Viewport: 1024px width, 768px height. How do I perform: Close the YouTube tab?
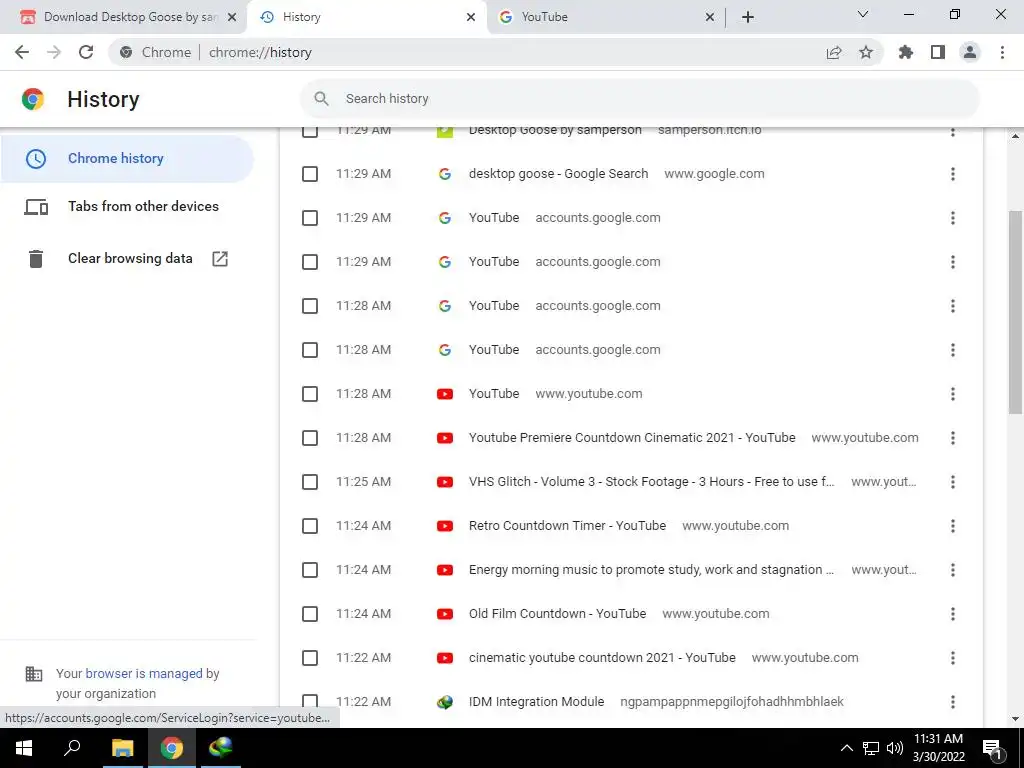pyautogui.click(x=710, y=17)
